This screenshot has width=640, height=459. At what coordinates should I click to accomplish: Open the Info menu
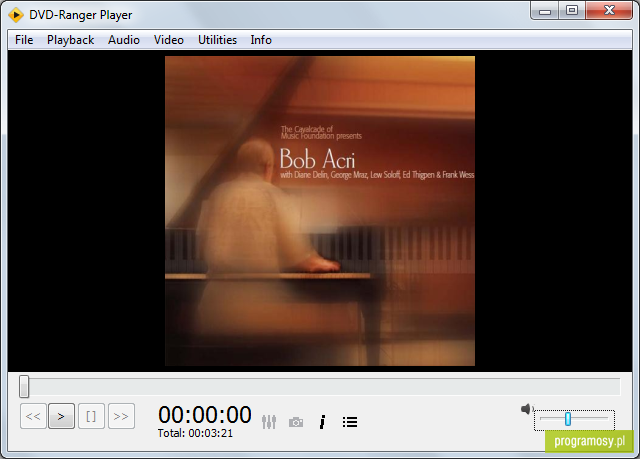coord(261,40)
